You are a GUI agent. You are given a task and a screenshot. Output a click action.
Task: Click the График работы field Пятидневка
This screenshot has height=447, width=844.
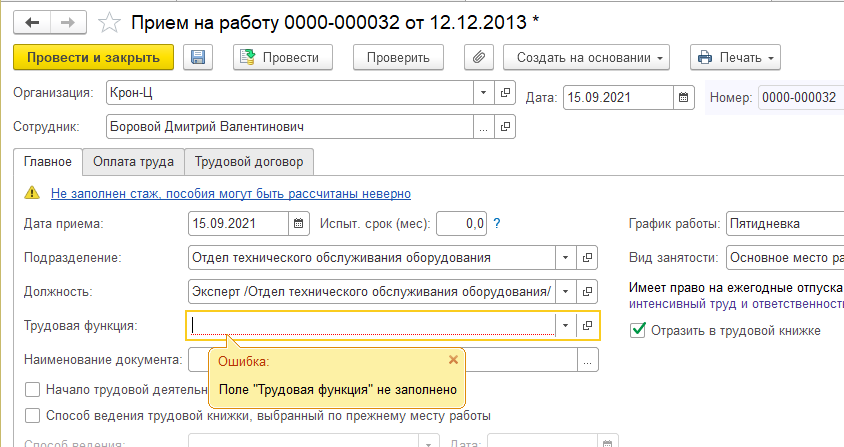[x=785, y=224]
